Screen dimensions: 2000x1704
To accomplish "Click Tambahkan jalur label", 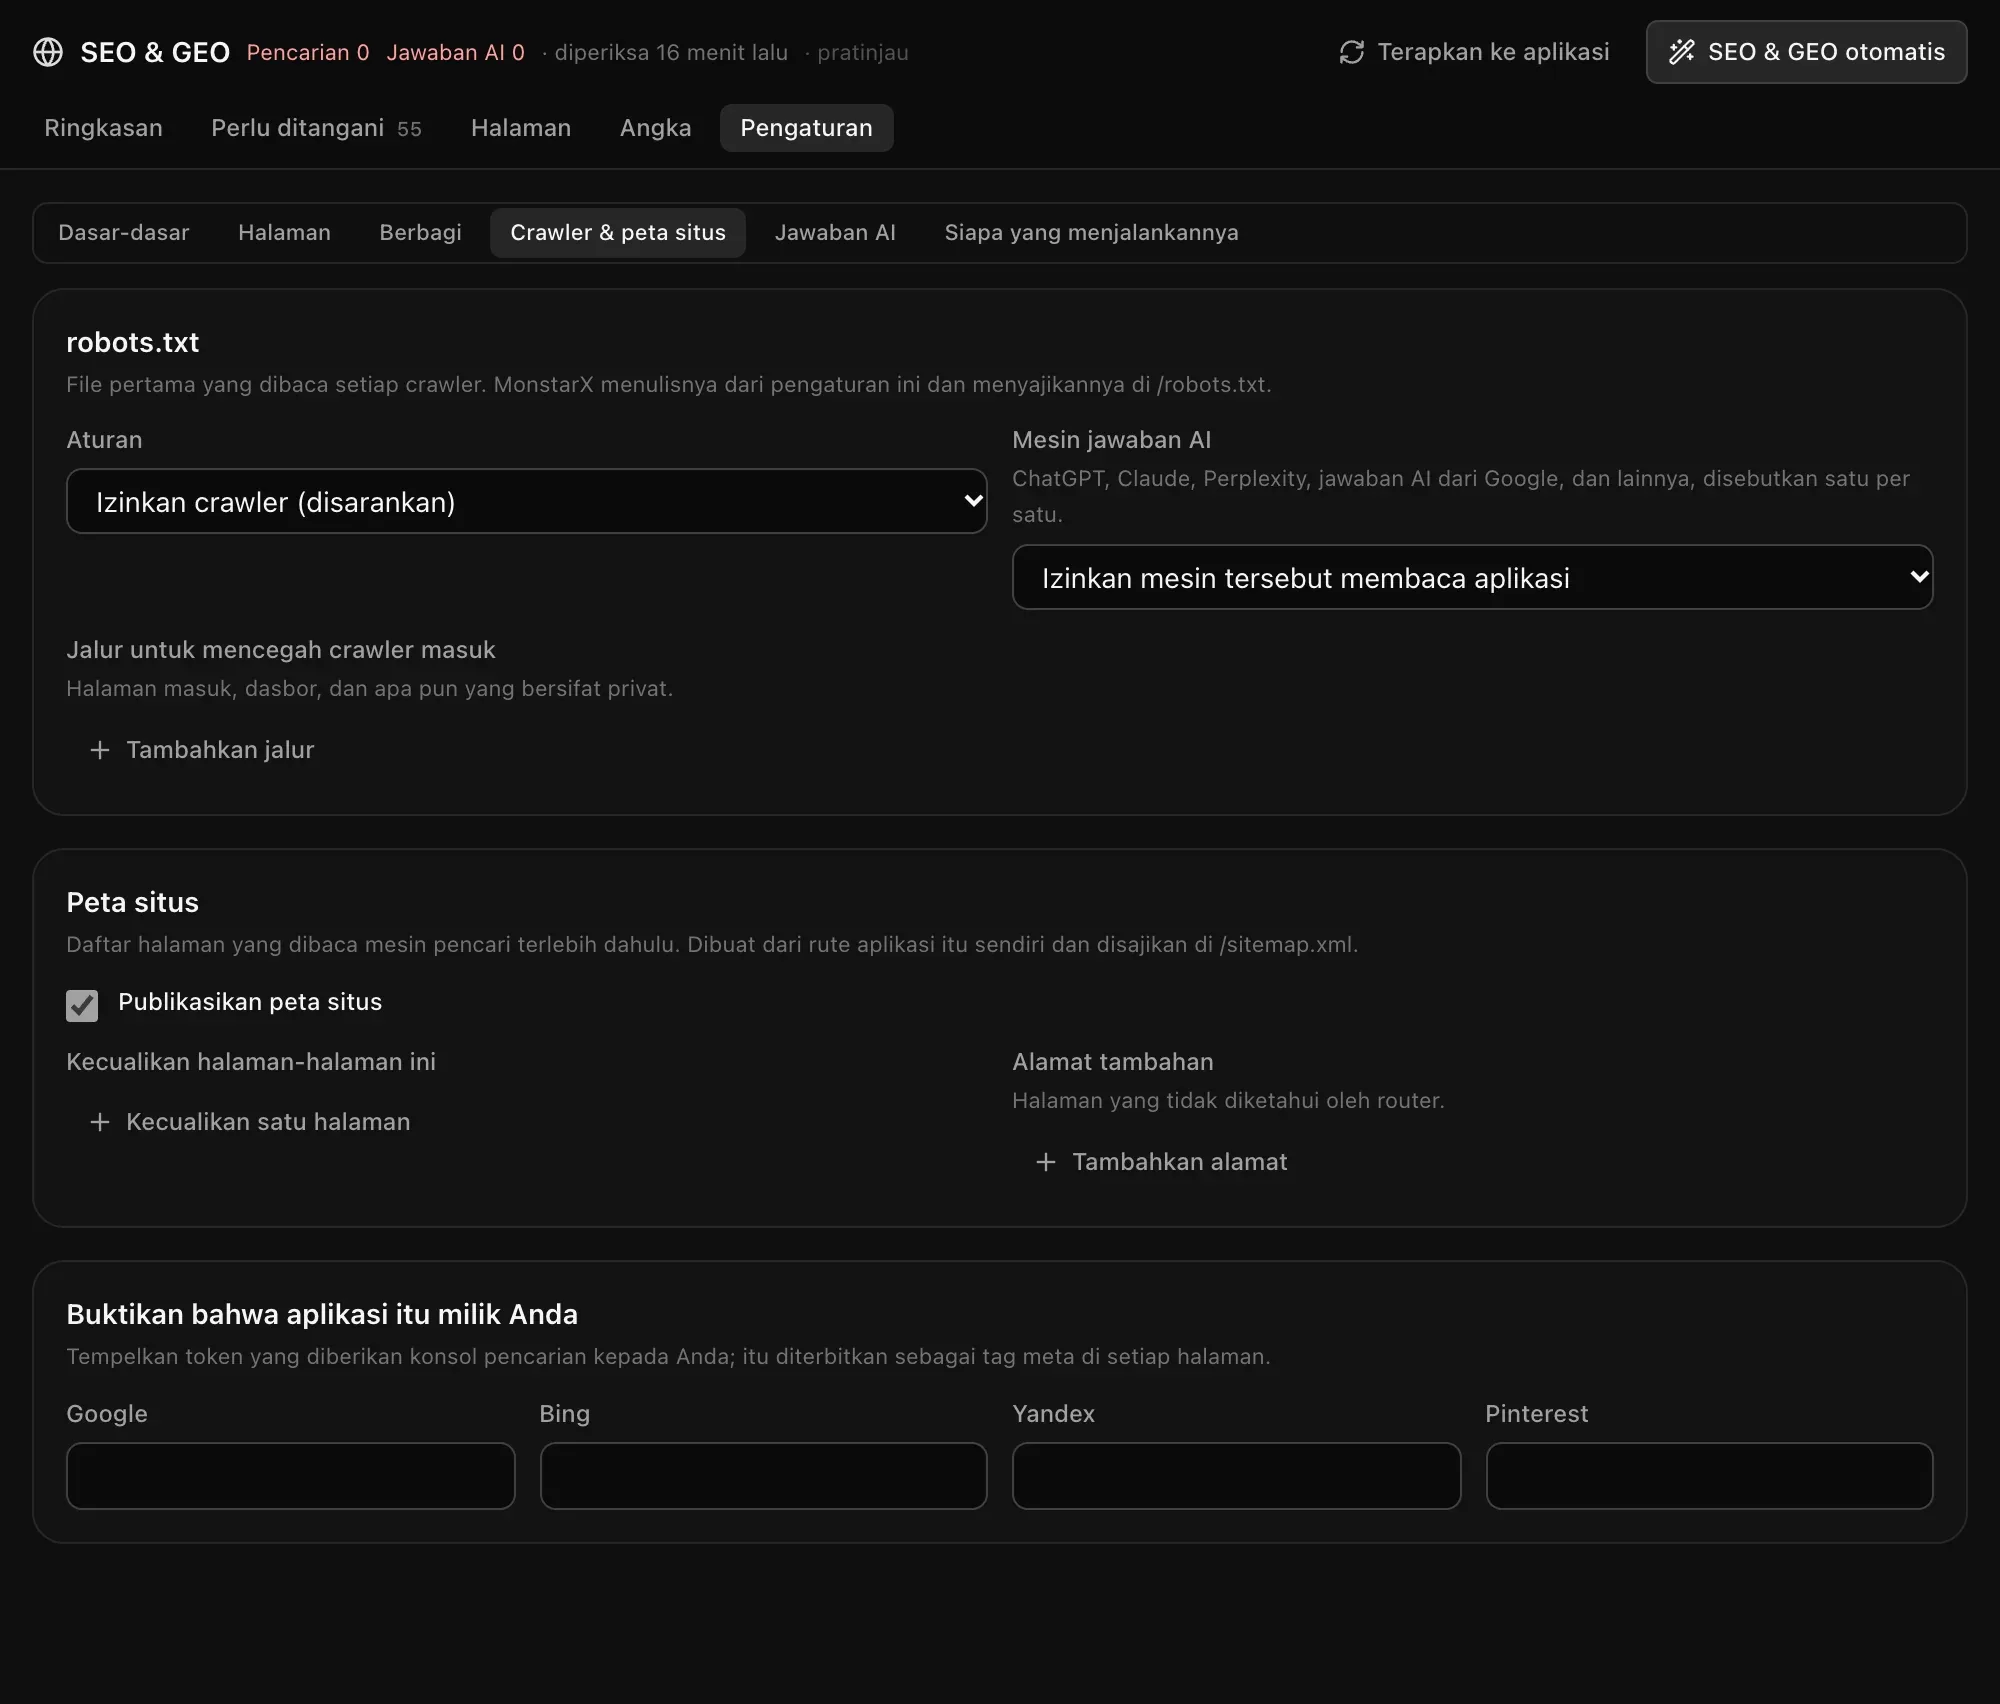I will click(x=220, y=750).
